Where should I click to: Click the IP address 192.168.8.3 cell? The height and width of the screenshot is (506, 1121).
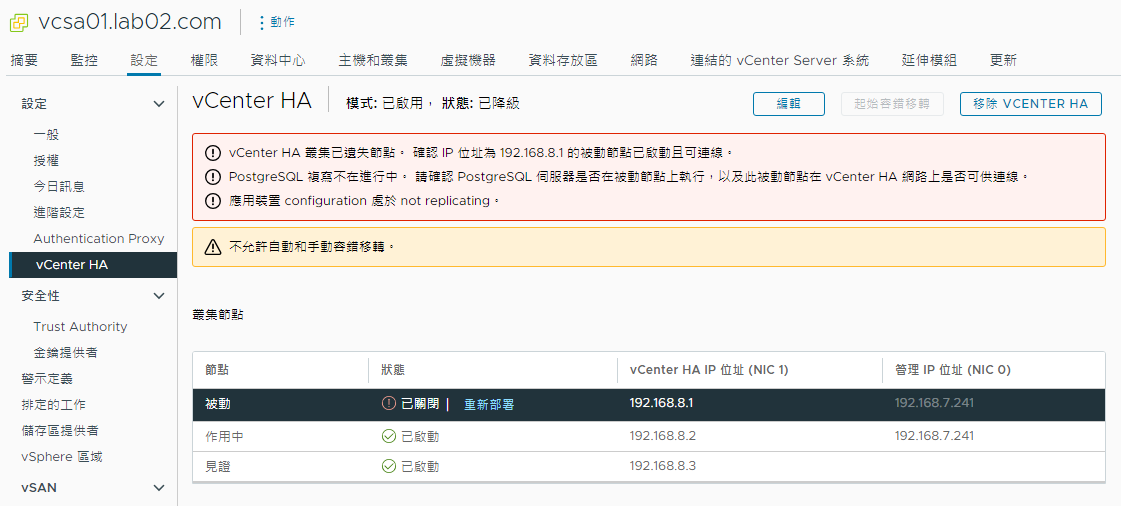coord(663,466)
